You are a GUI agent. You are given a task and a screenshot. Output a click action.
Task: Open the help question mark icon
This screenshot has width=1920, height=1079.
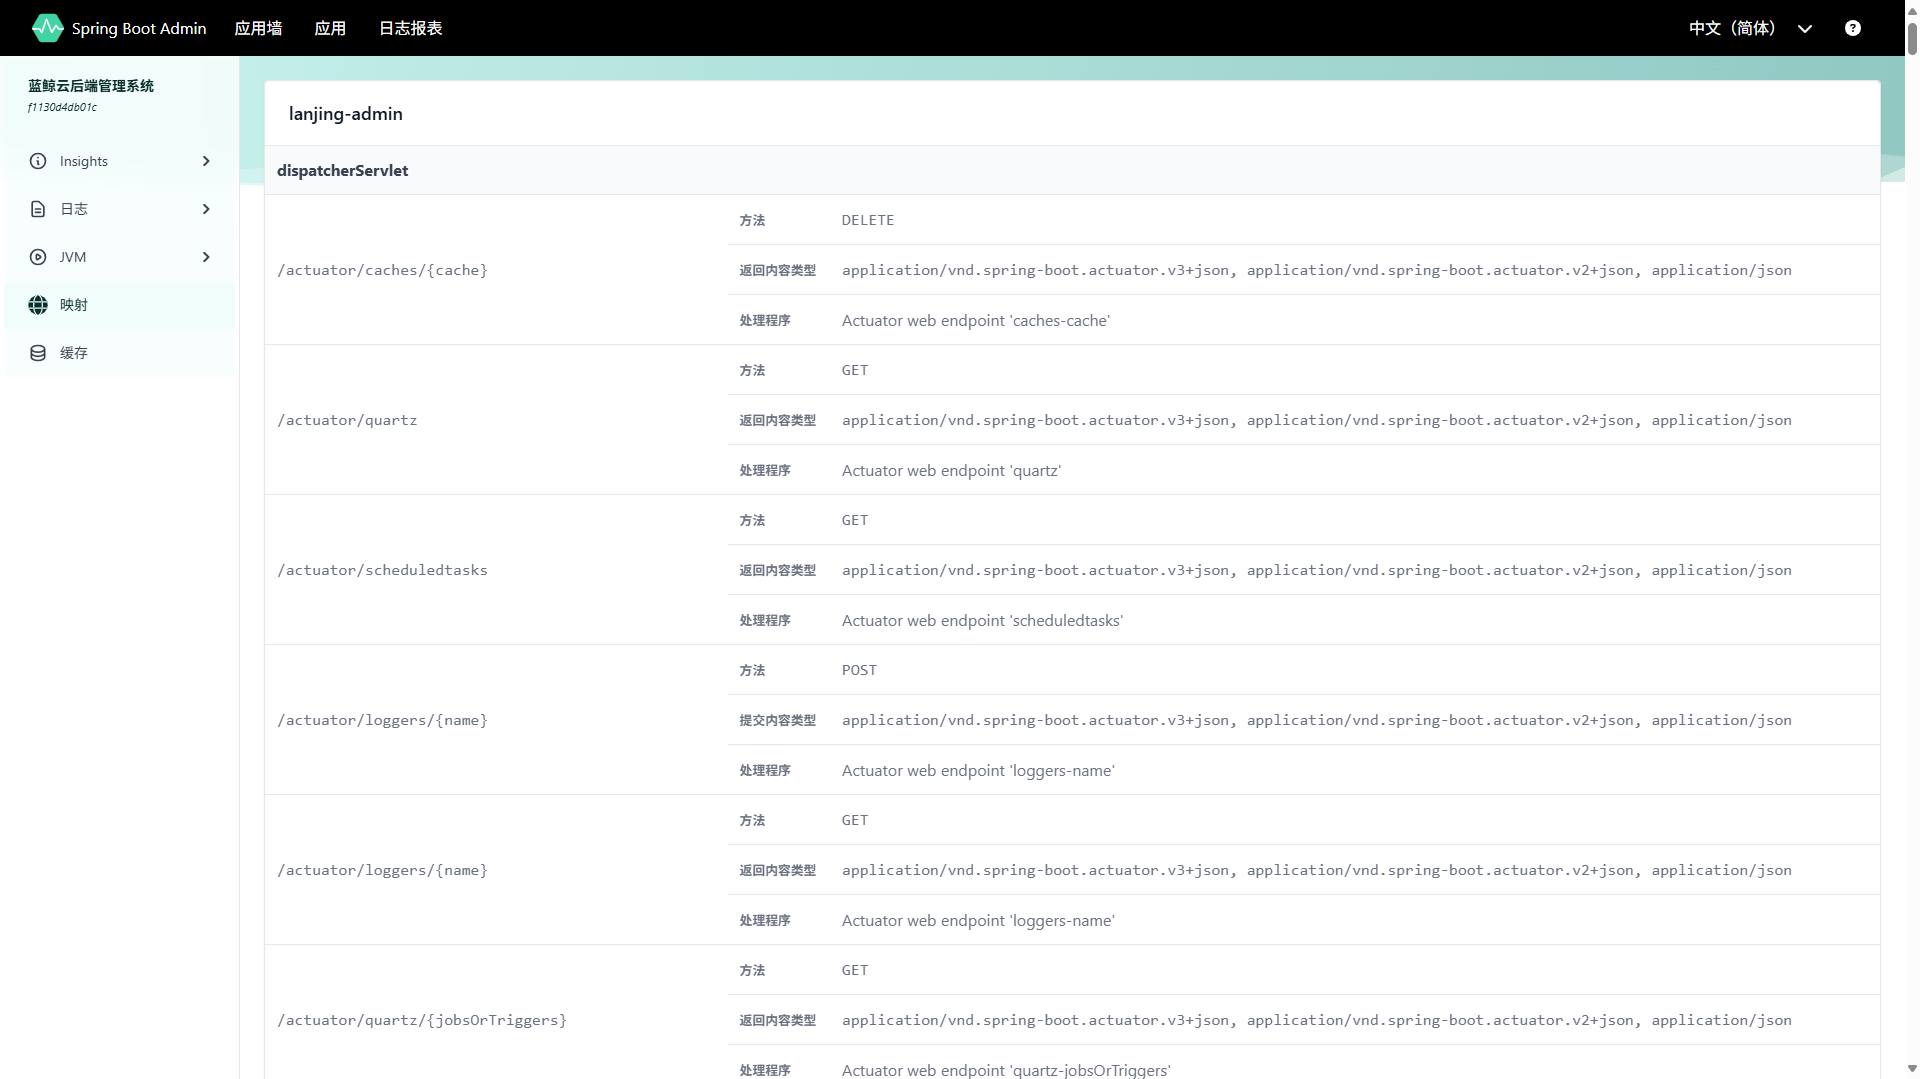[x=1852, y=28]
